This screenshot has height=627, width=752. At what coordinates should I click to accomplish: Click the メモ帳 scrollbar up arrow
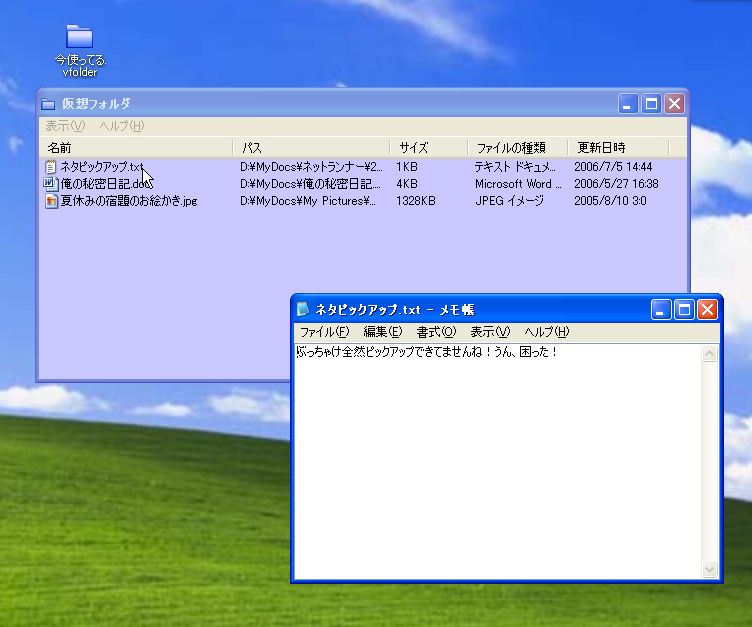(x=710, y=354)
